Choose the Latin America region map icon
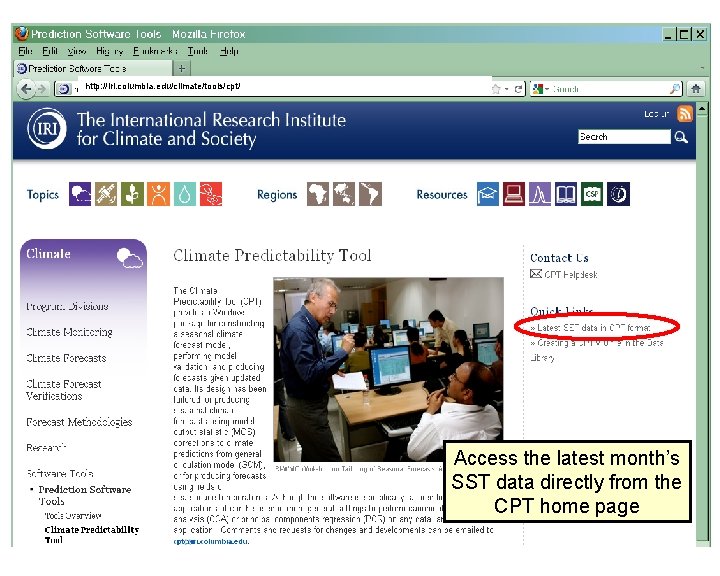The width and height of the screenshot is (720, 576). (371, 194)
